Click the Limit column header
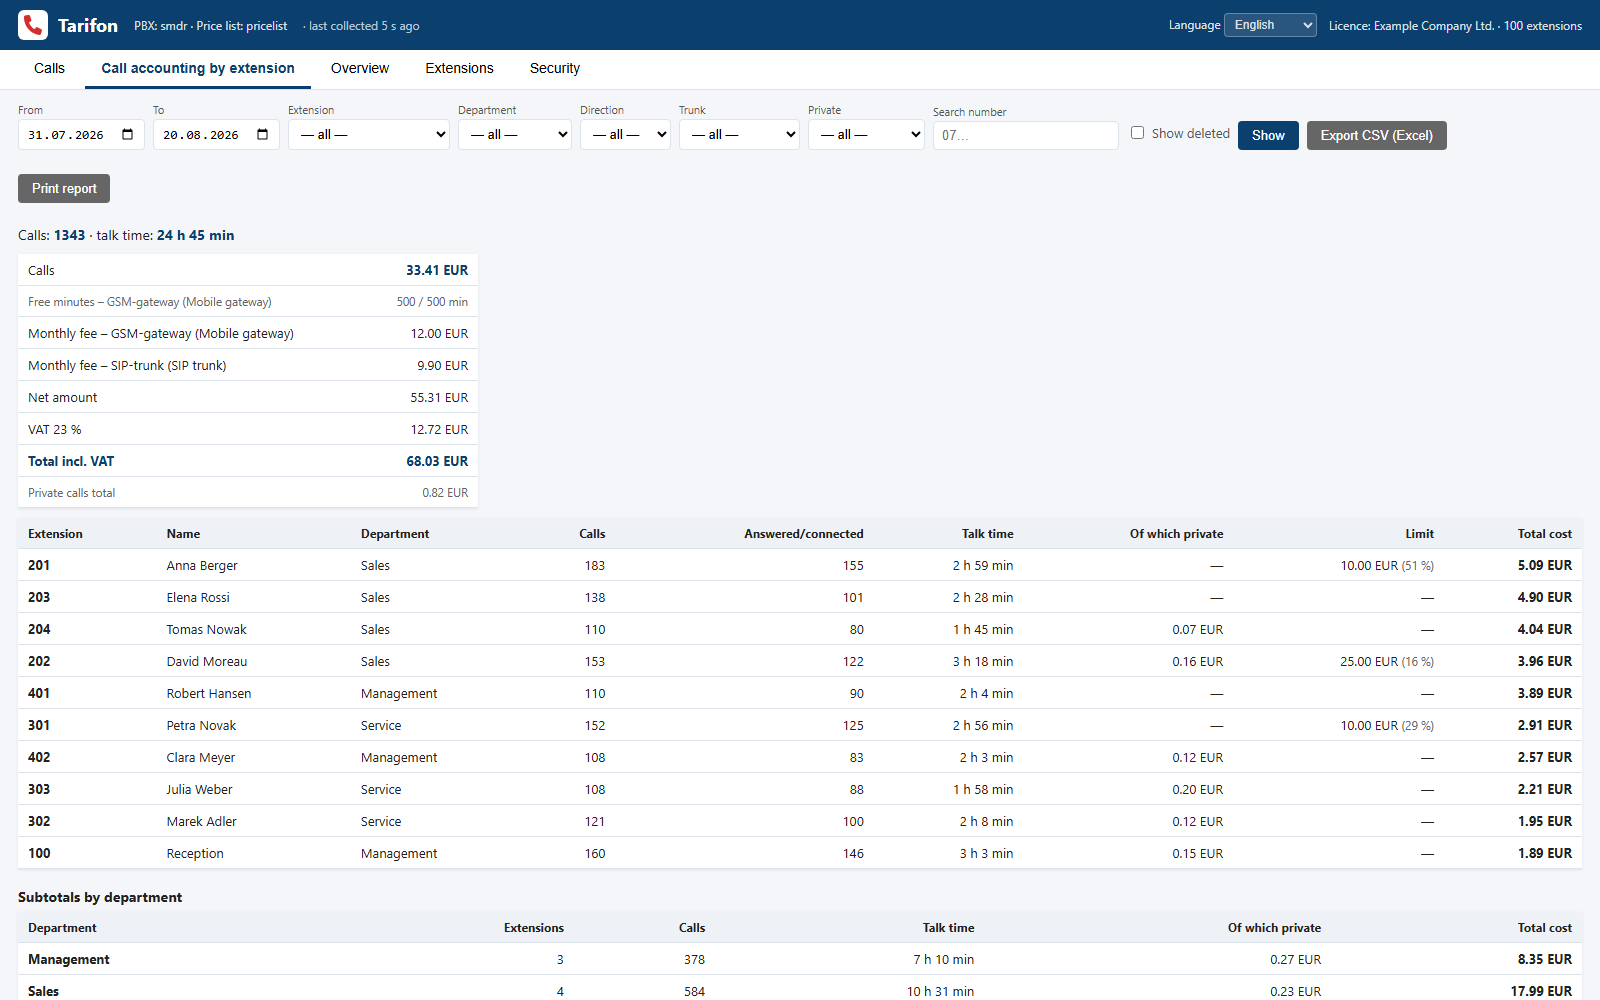The image size is (1600, 1000). point(1419,533)
